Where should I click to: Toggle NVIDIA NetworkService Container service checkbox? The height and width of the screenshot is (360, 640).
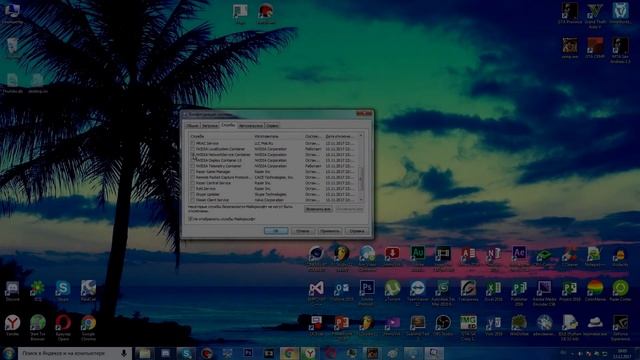click(x=193, y=155)
